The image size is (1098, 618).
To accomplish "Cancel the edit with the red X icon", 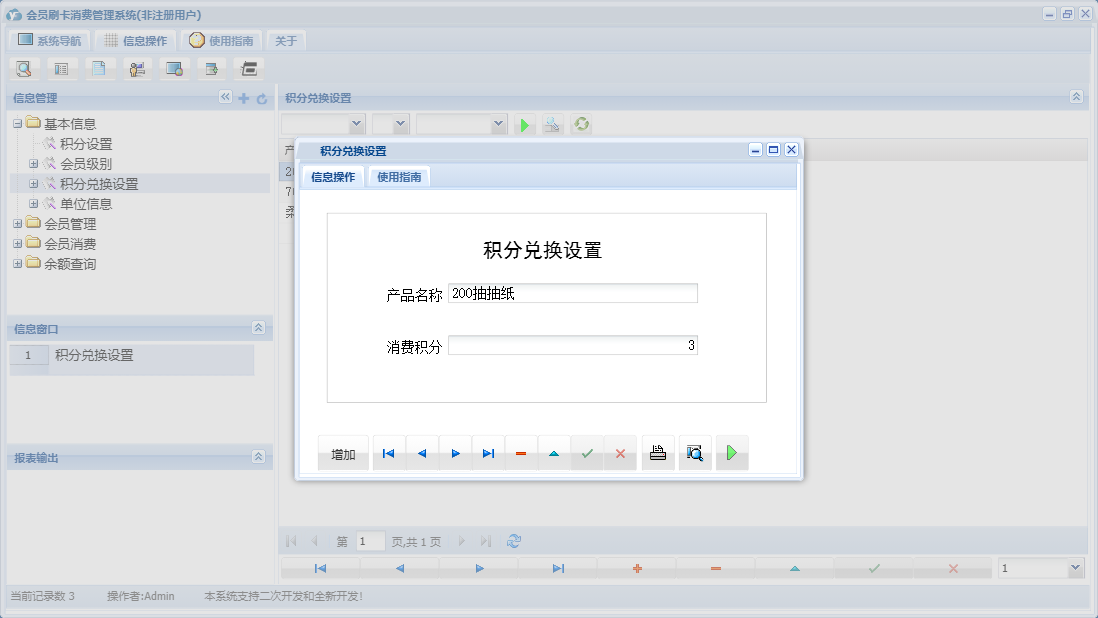I will (x=620, y=452).
